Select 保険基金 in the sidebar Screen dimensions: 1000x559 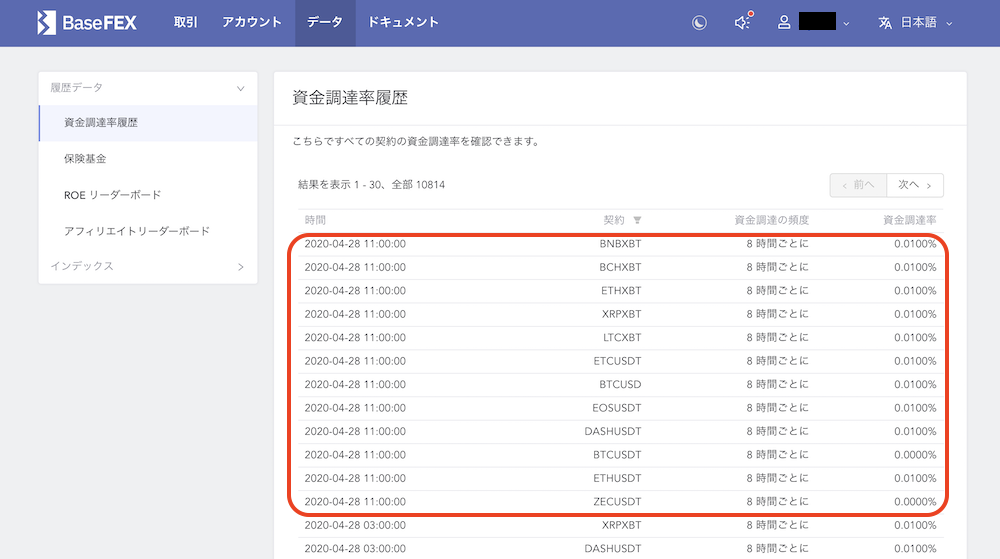point(85,159)
